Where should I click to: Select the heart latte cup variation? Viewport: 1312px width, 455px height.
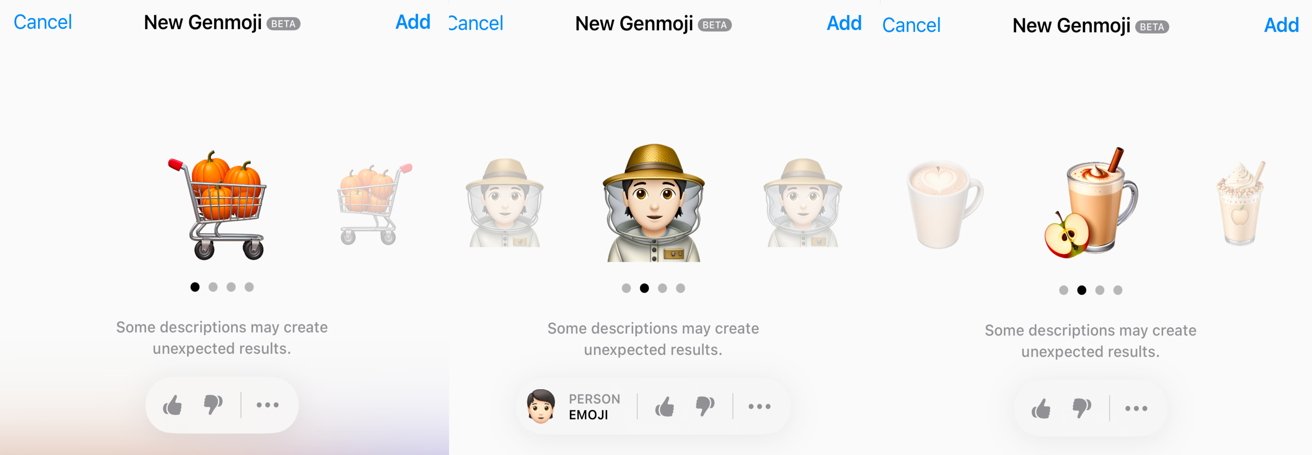(944, 205)
